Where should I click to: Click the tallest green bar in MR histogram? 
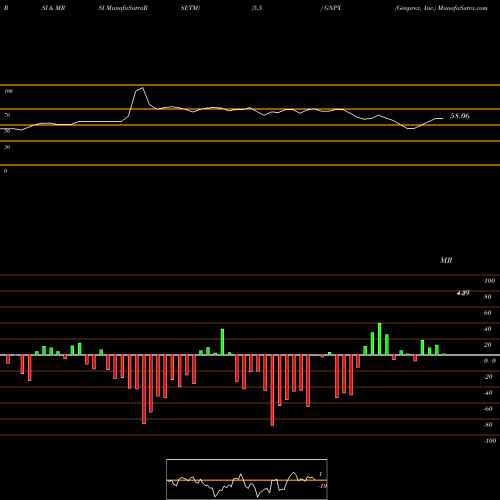point(379,339)
